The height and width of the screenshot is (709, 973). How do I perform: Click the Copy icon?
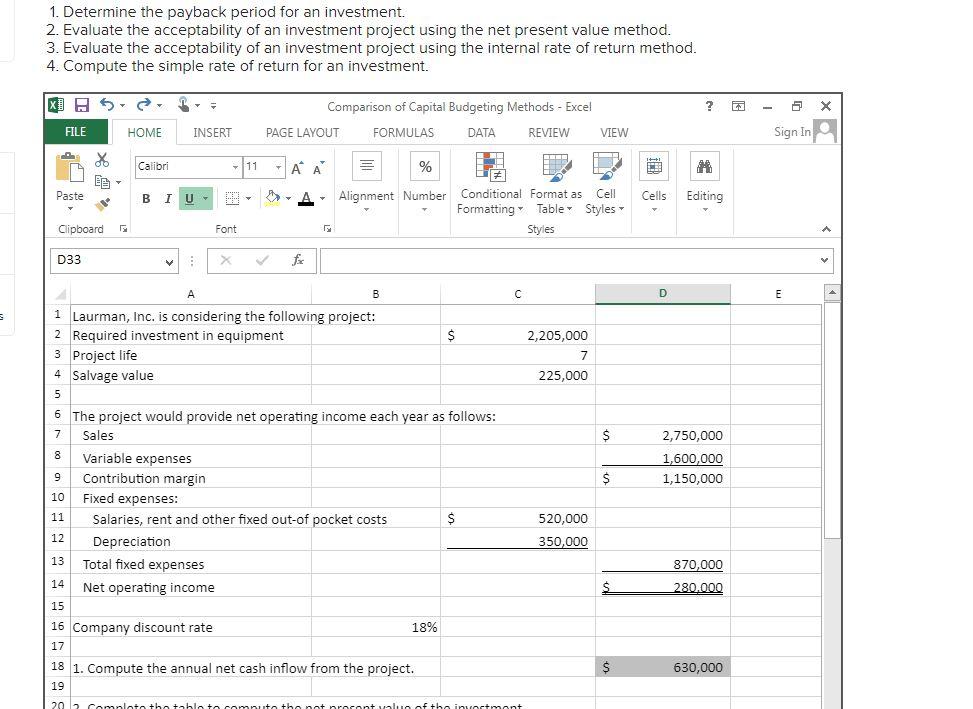pyautogui.click(x=102, y=182)
